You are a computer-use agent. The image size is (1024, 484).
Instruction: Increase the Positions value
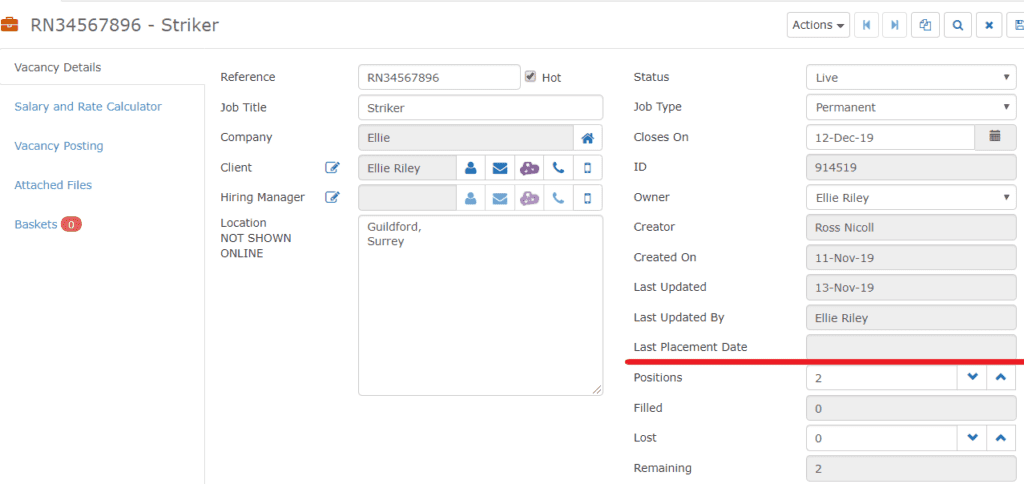pos(1001,378)
